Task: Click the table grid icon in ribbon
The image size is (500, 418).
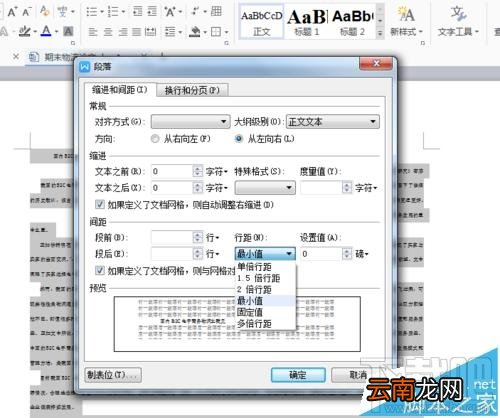Action: click(x=216, y=12)
